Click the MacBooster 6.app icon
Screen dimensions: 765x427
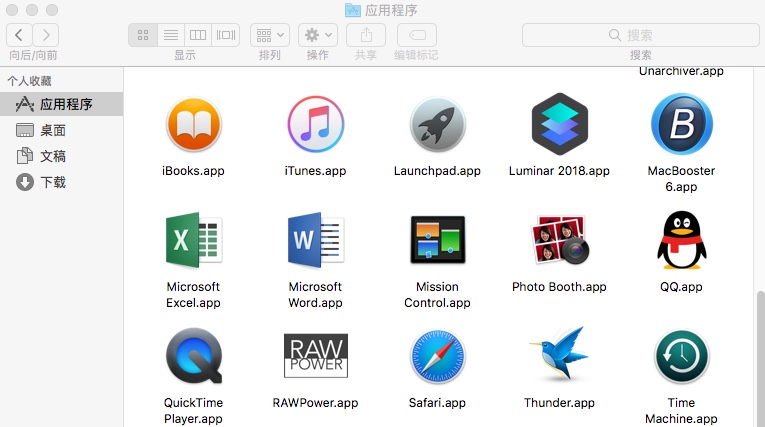point(682,124)
